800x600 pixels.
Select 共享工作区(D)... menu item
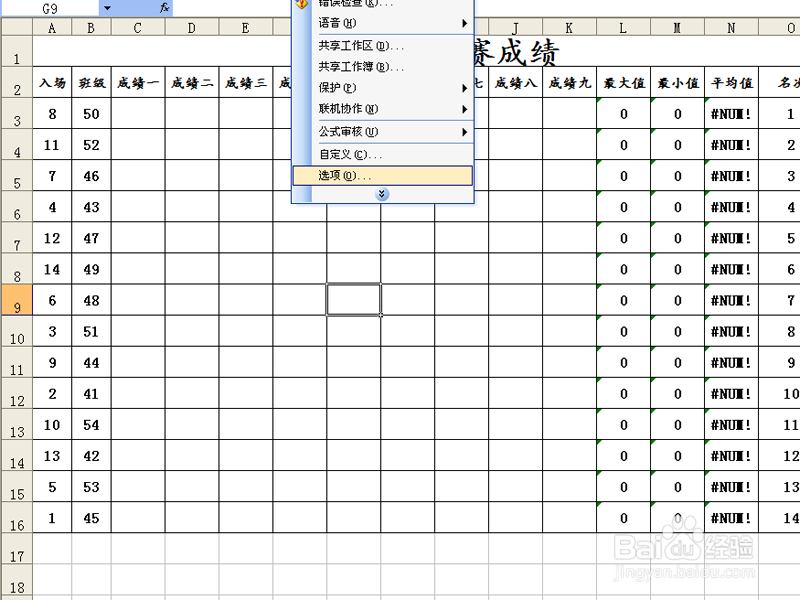click(x=383, y=46)
